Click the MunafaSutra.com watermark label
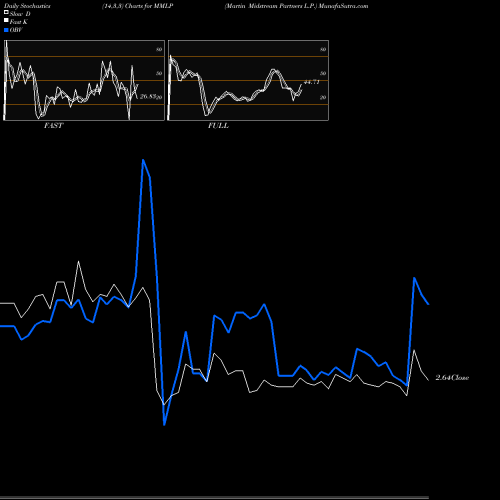Viewport: 500px width, 500px height. [343, 6]
